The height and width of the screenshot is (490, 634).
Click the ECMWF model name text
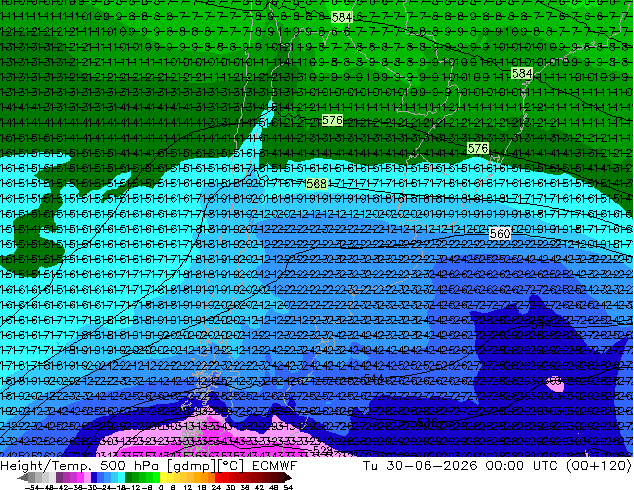tap(275, 466)
